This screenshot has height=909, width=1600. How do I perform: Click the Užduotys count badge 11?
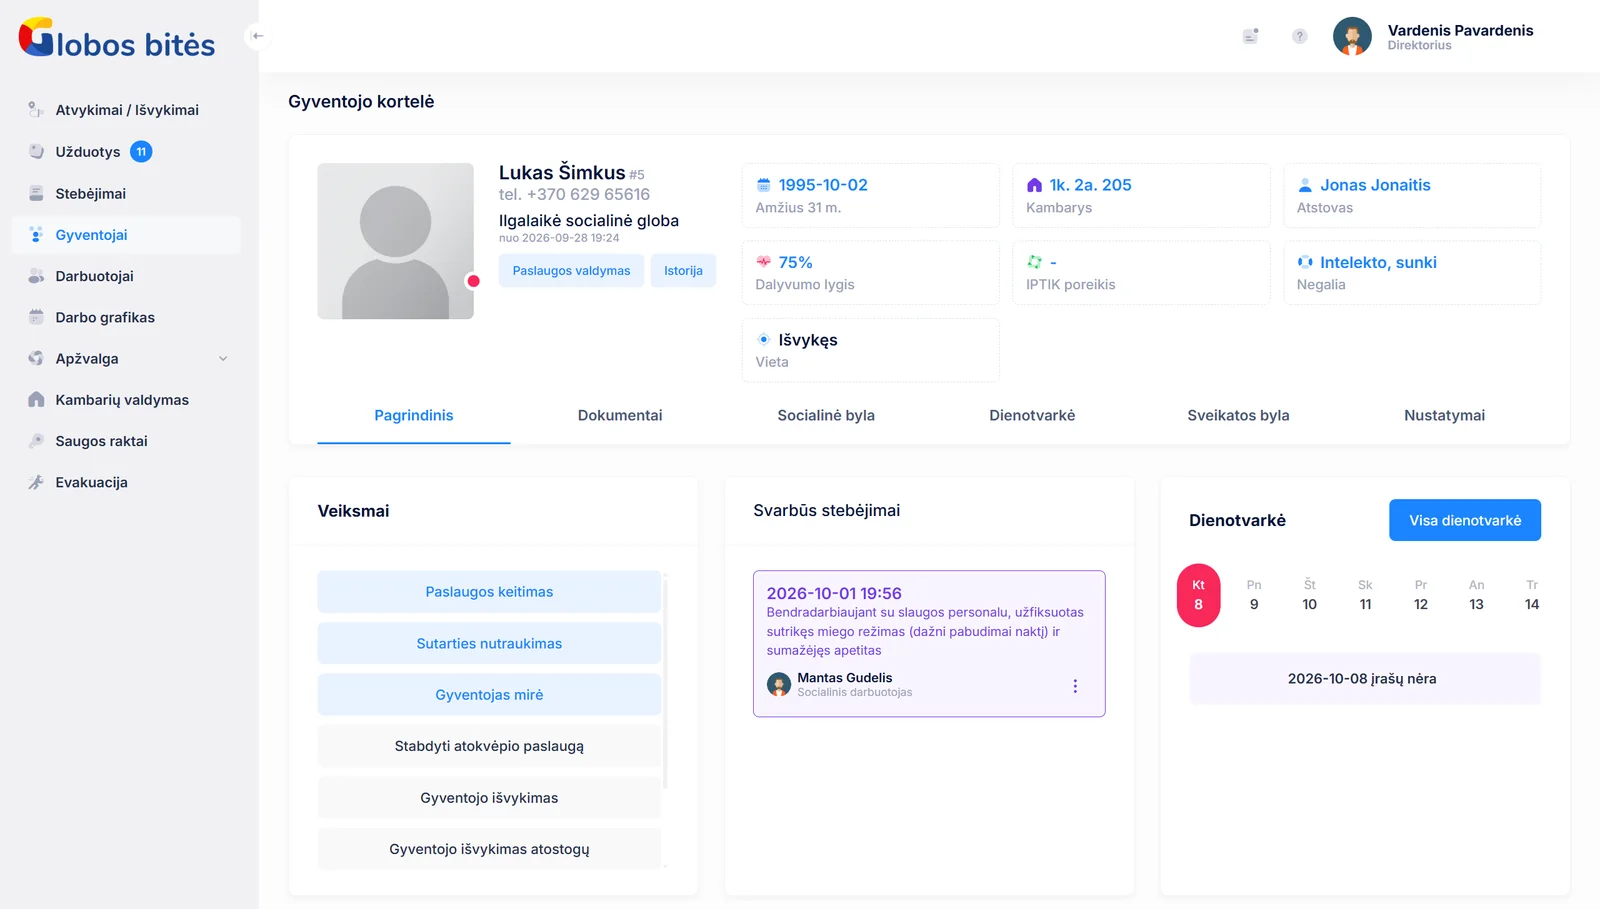141,152
